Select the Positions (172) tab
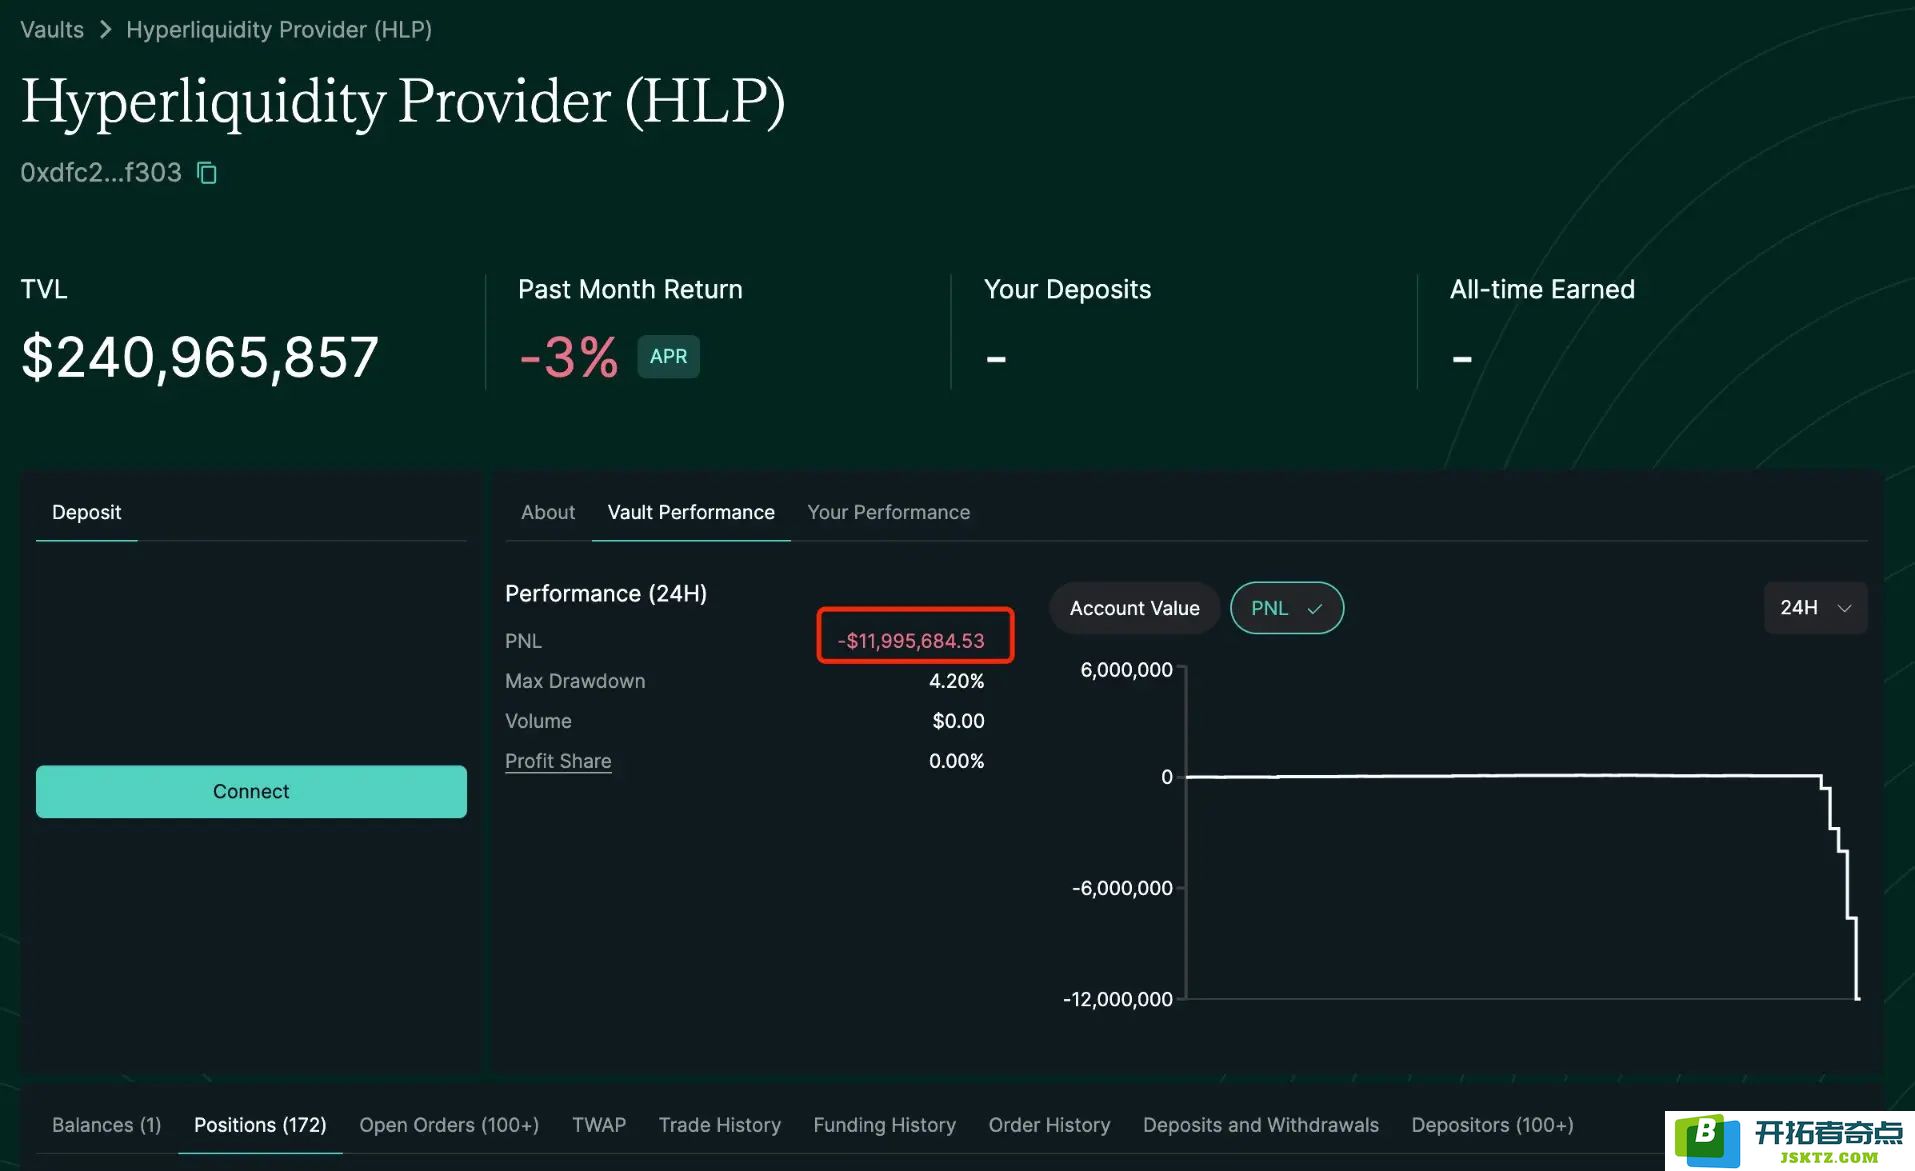The image size is (1915, 1171). (x=260, y=1125)
